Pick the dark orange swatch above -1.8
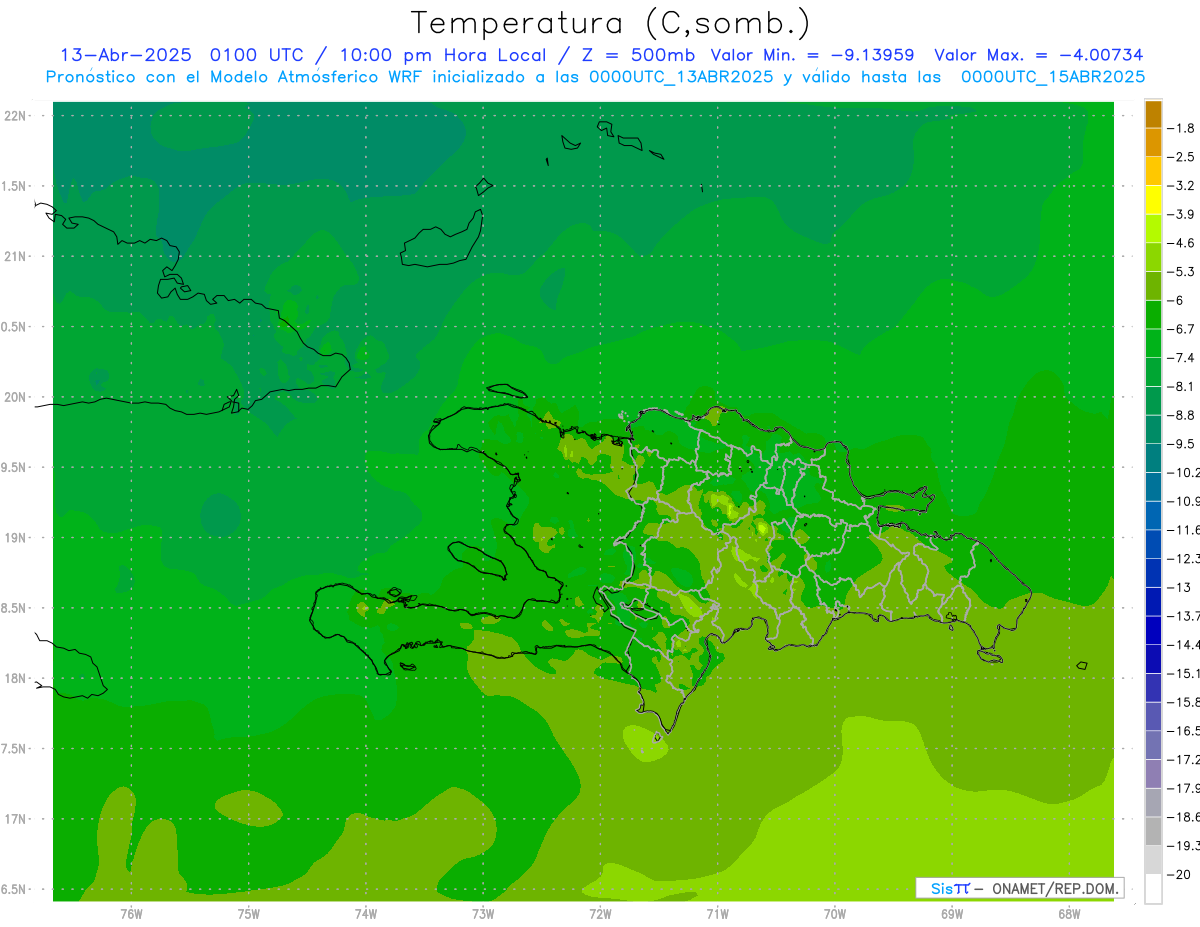Viewport: 1200px width, 927px height. pos(1153,115)
